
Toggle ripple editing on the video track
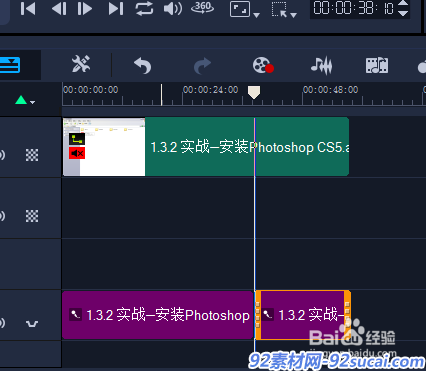pos(32,155)
